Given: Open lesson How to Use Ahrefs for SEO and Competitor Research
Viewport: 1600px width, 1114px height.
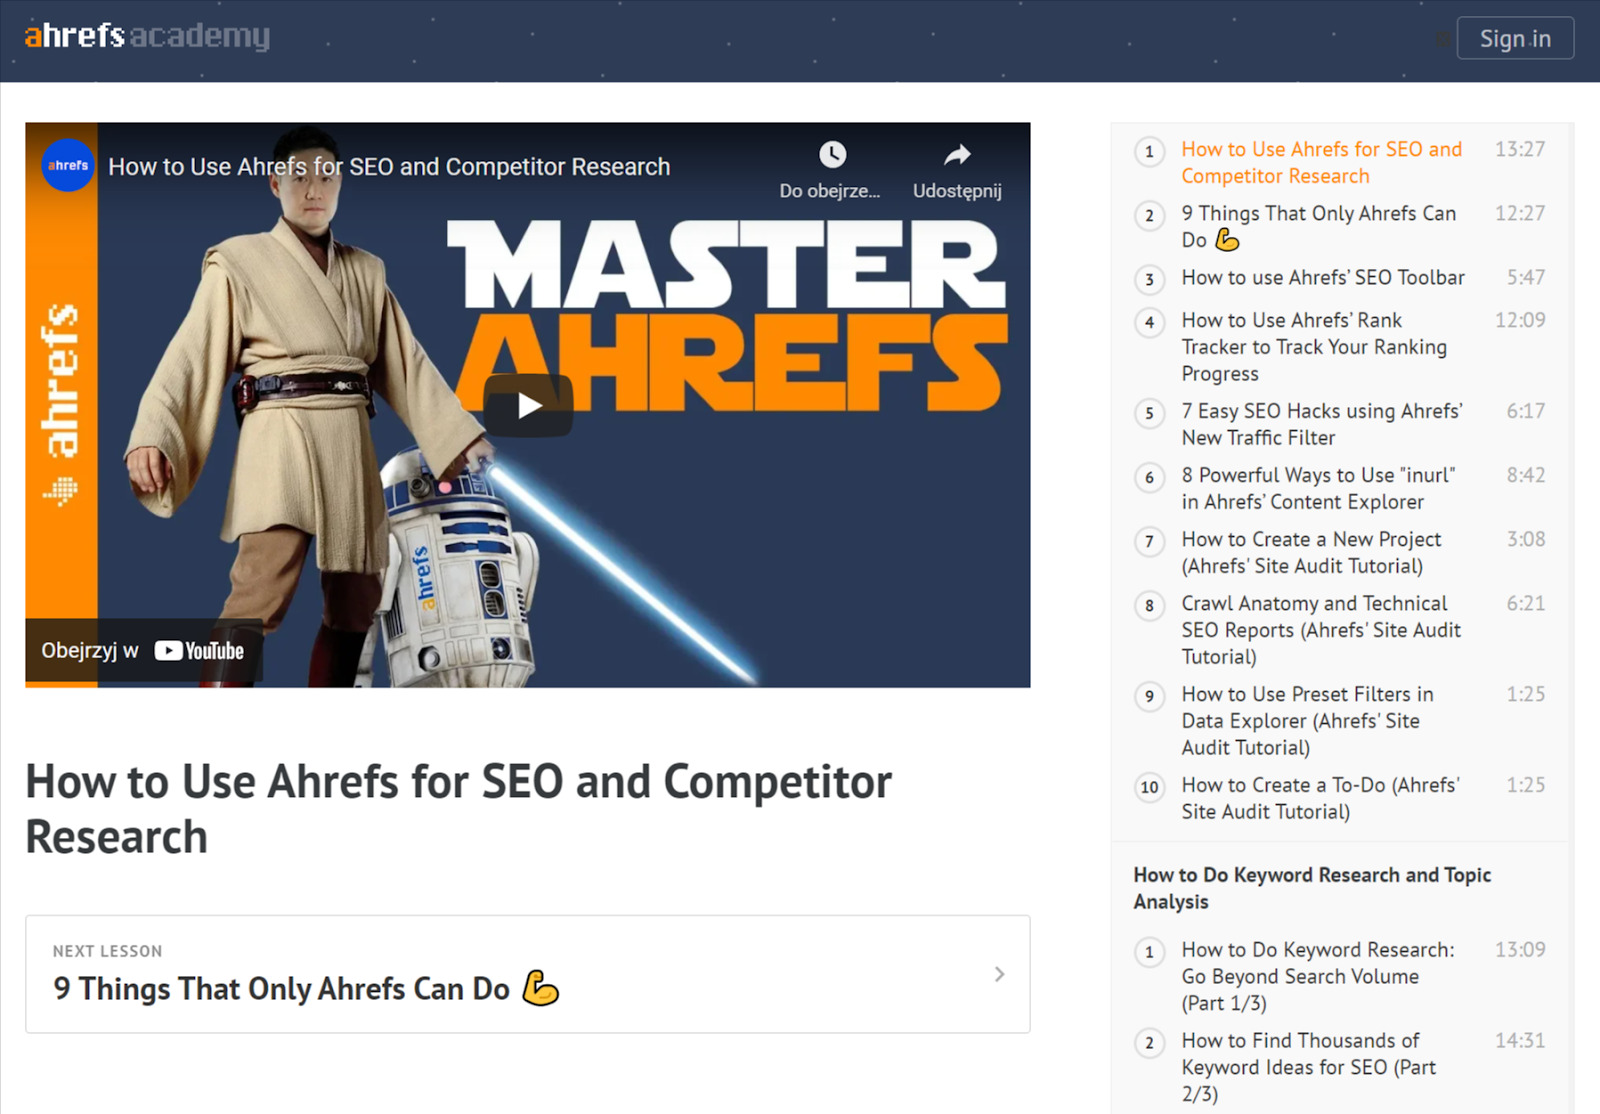Looking at the screenshot, I should pos(1322,162).
